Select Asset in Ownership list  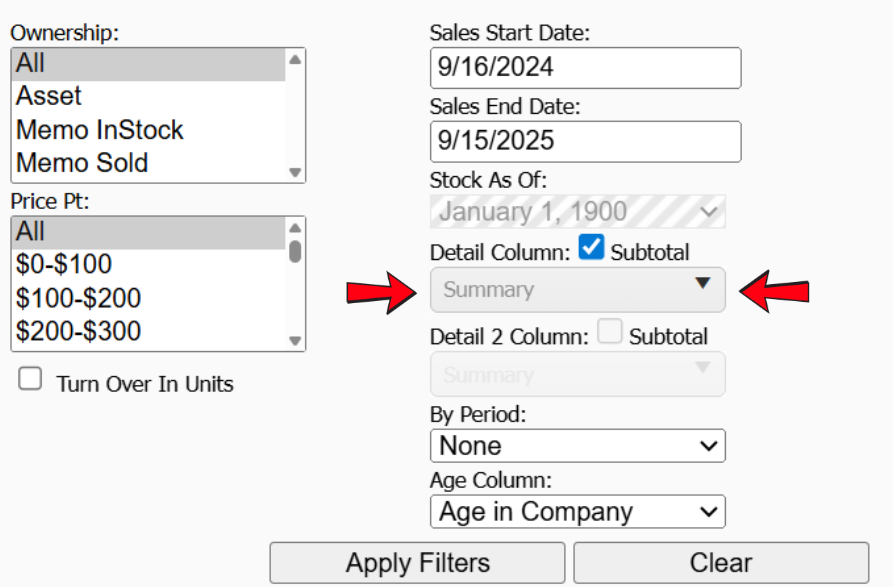click(49, 96)
